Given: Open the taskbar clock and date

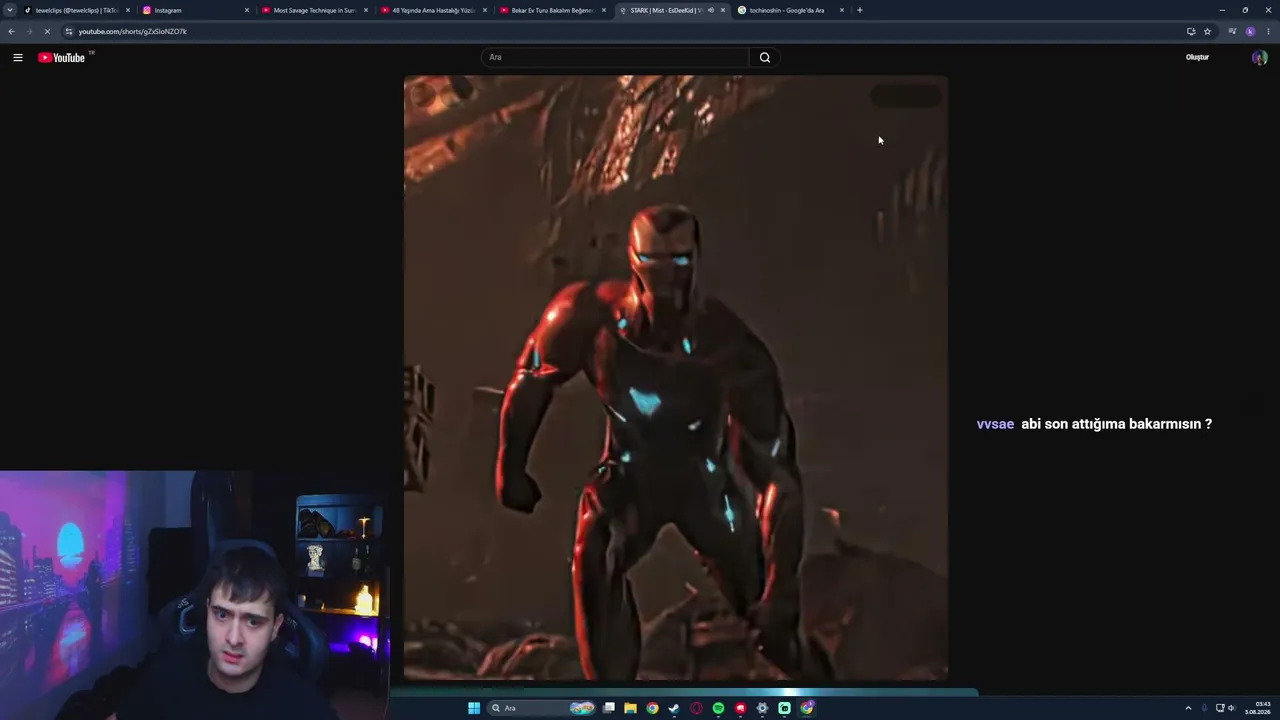Looking at the screenshot, I should pos(1257,708).
